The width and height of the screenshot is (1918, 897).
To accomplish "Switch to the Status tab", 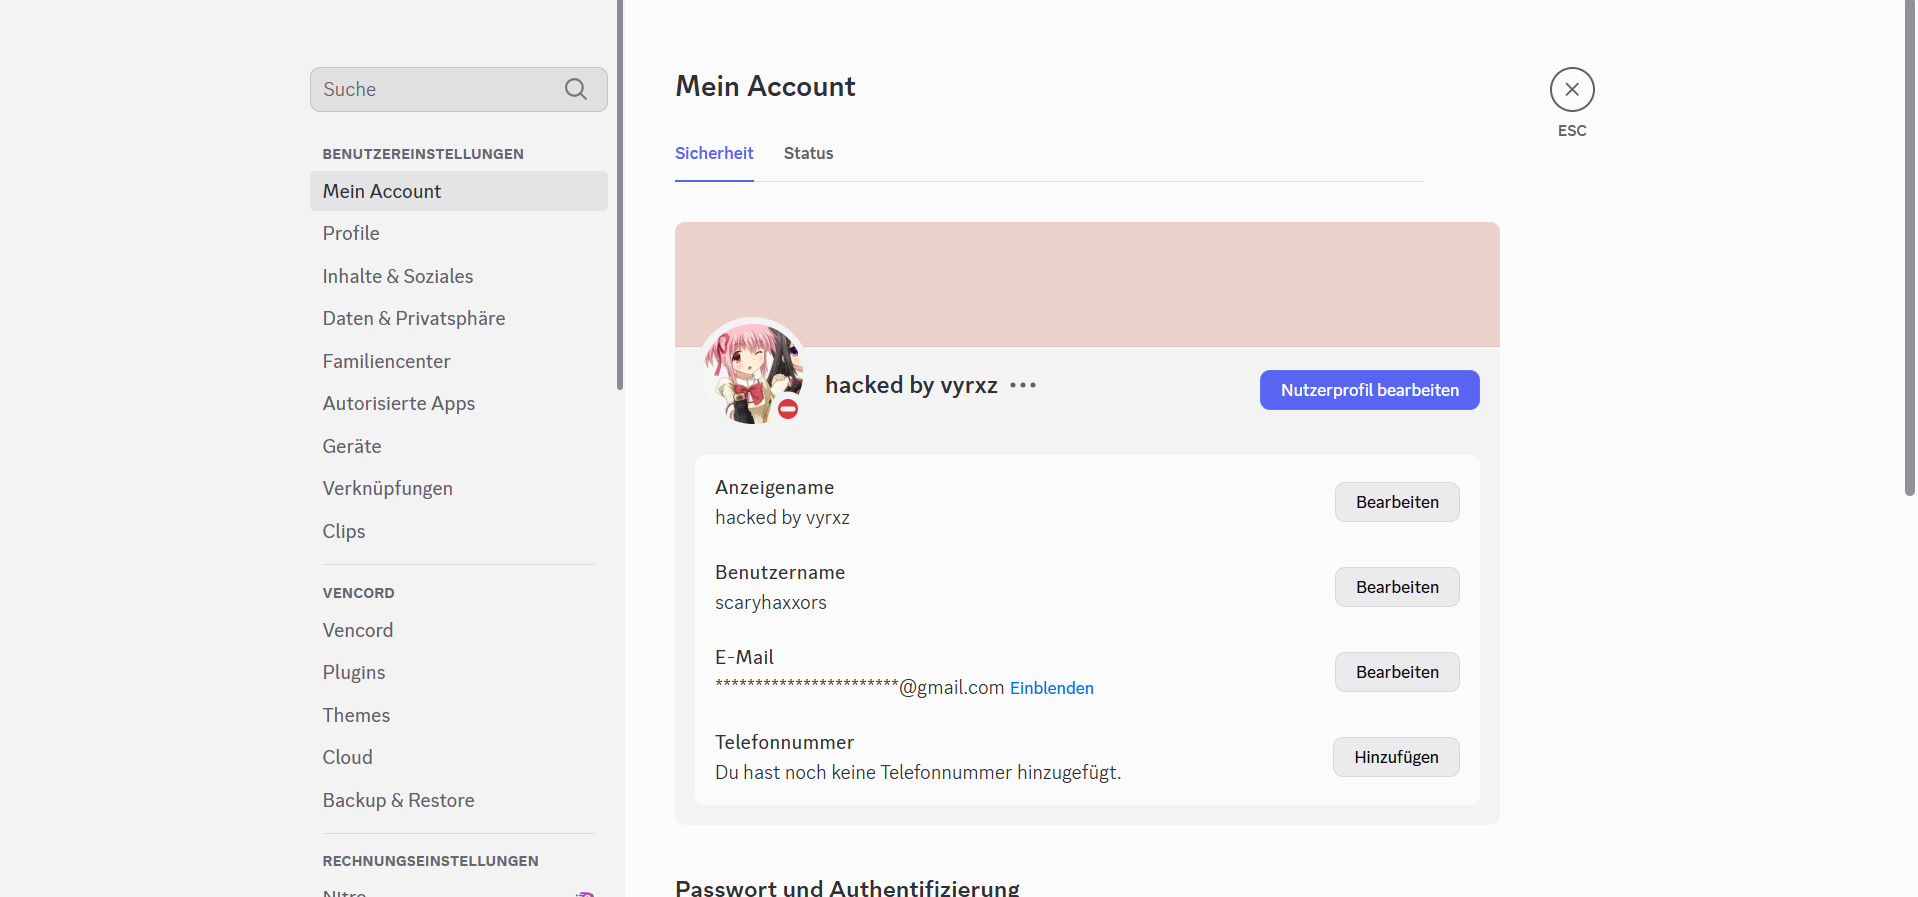I will point(808,153).
